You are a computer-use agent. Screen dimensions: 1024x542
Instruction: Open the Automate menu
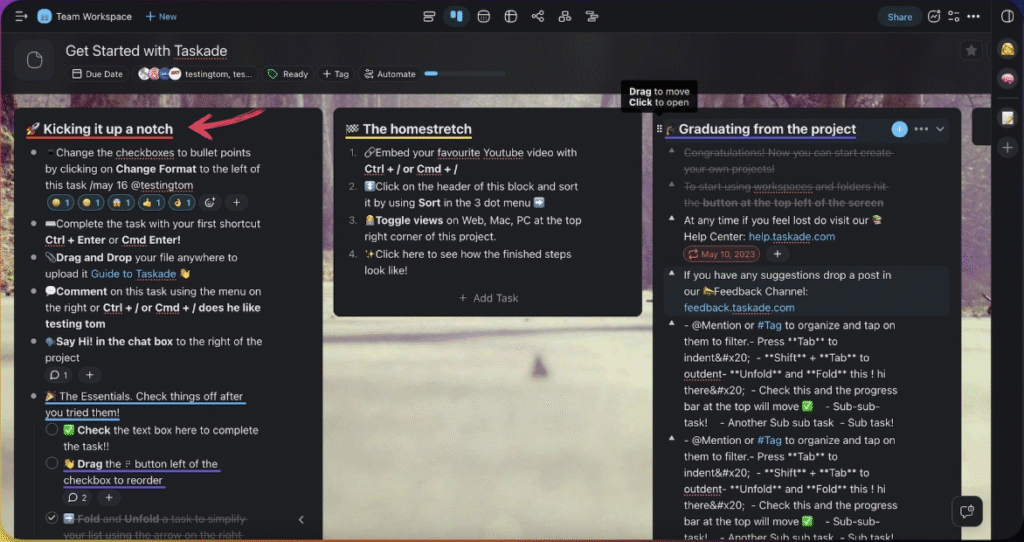(x=389, y=74)
